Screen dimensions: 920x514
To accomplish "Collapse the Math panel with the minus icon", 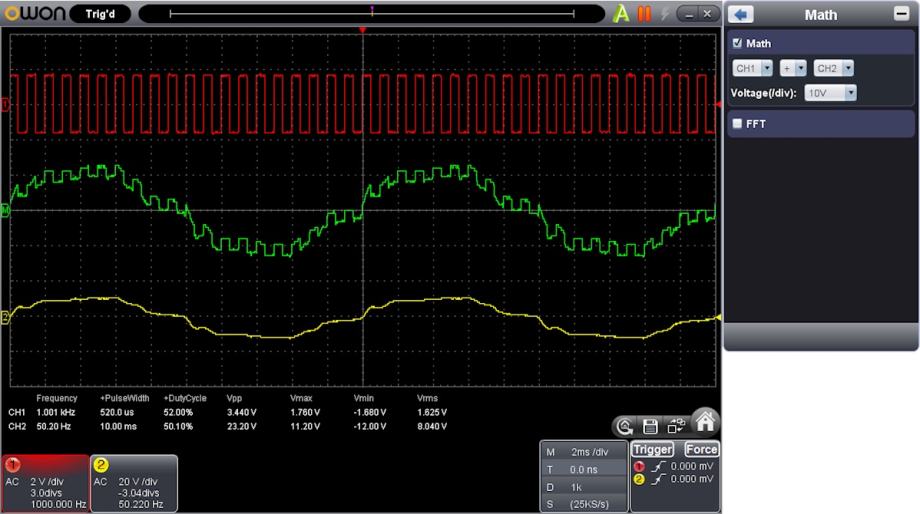I will pos(900,15).
